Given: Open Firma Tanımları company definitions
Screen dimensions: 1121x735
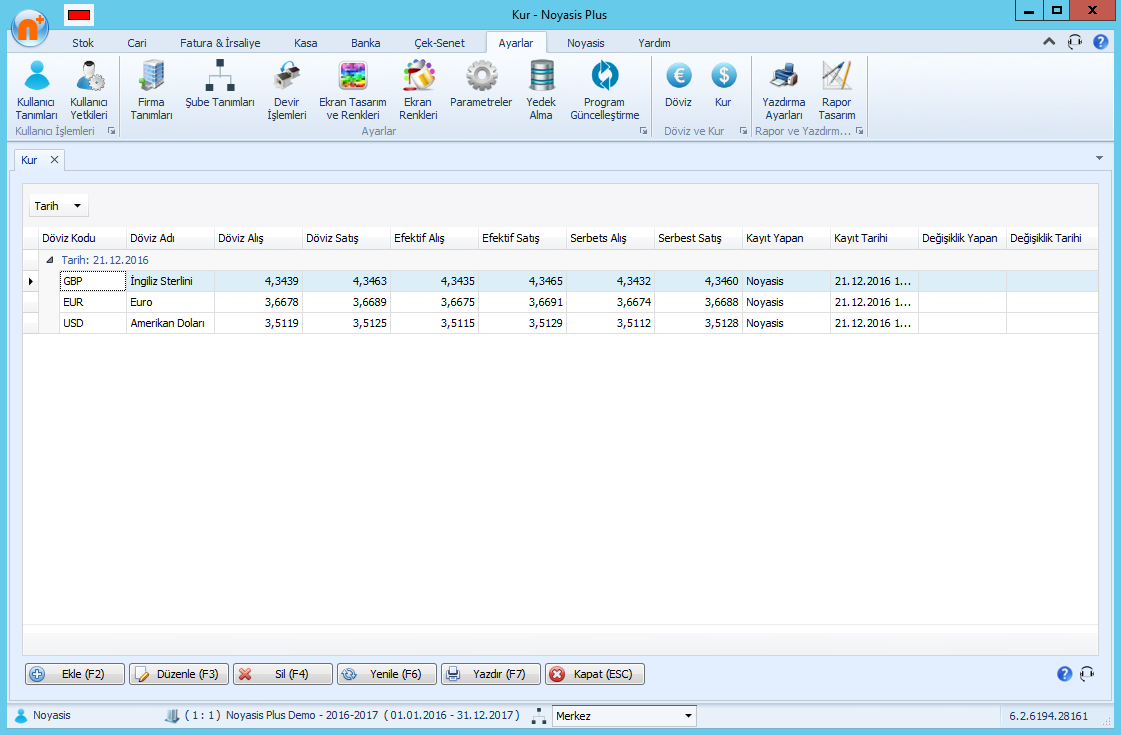Looking at the screenshot, I should [152, 89].
